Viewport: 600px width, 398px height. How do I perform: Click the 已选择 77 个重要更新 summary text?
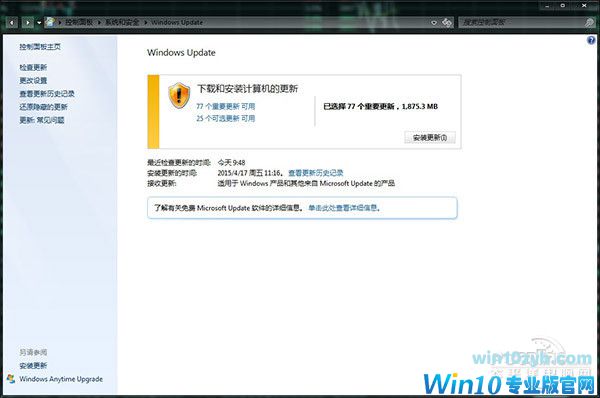click(380, 106)
